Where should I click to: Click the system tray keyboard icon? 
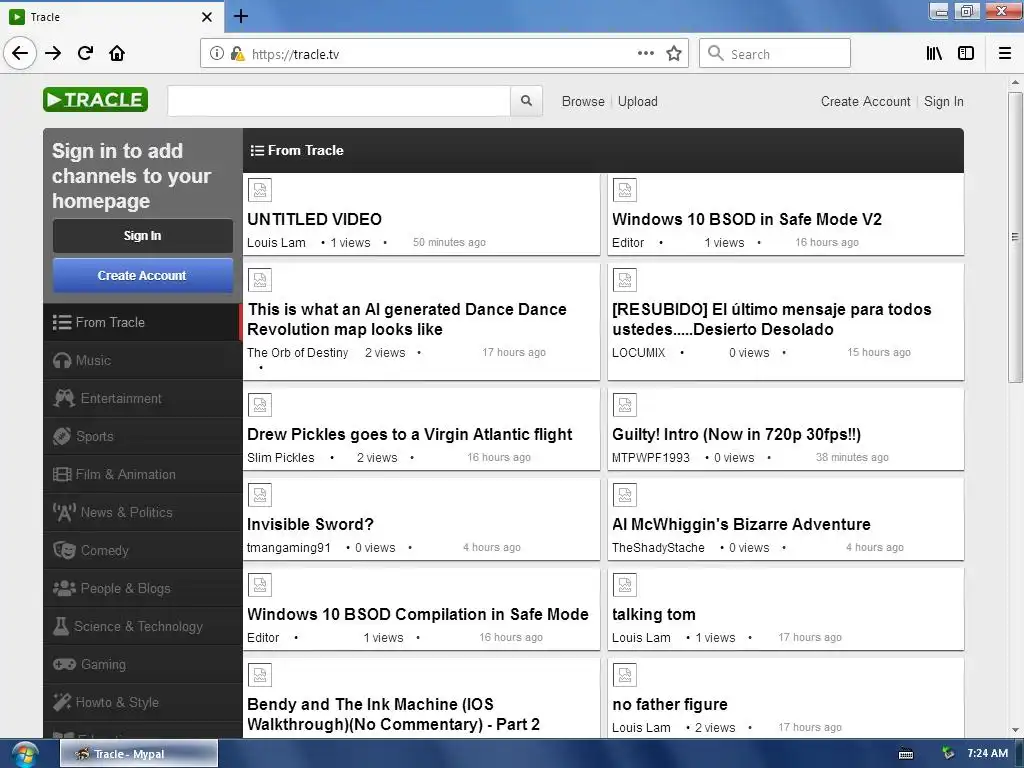pyautogui.click(x=906, y=754)
